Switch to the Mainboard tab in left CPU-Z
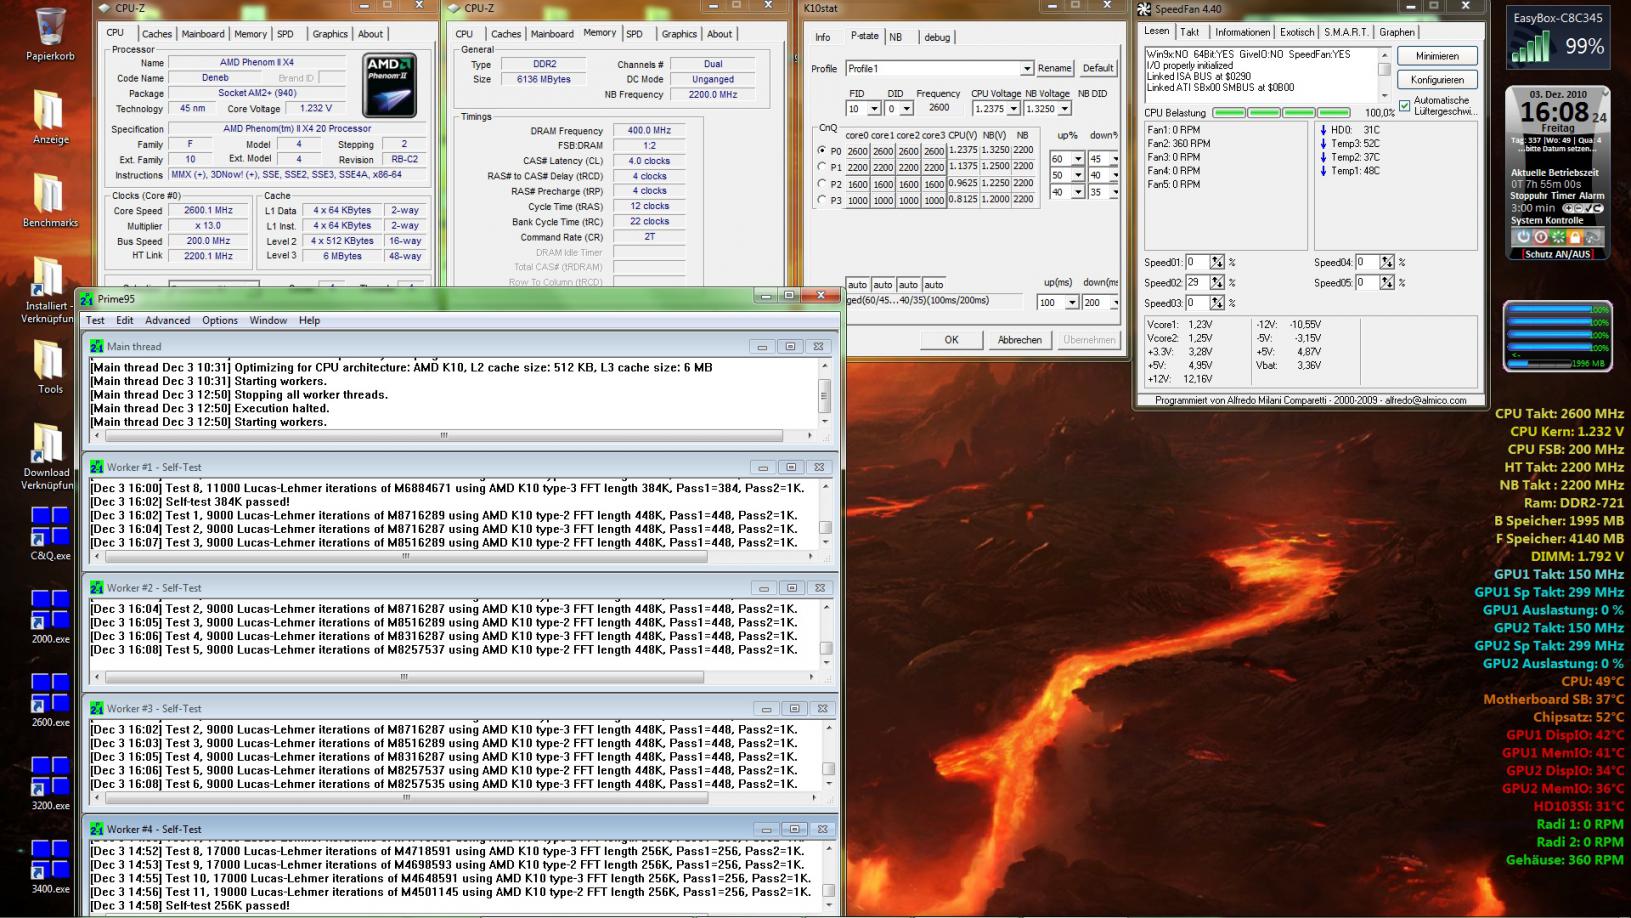Viewport: 1631px width, 918px height. [203, 34]
